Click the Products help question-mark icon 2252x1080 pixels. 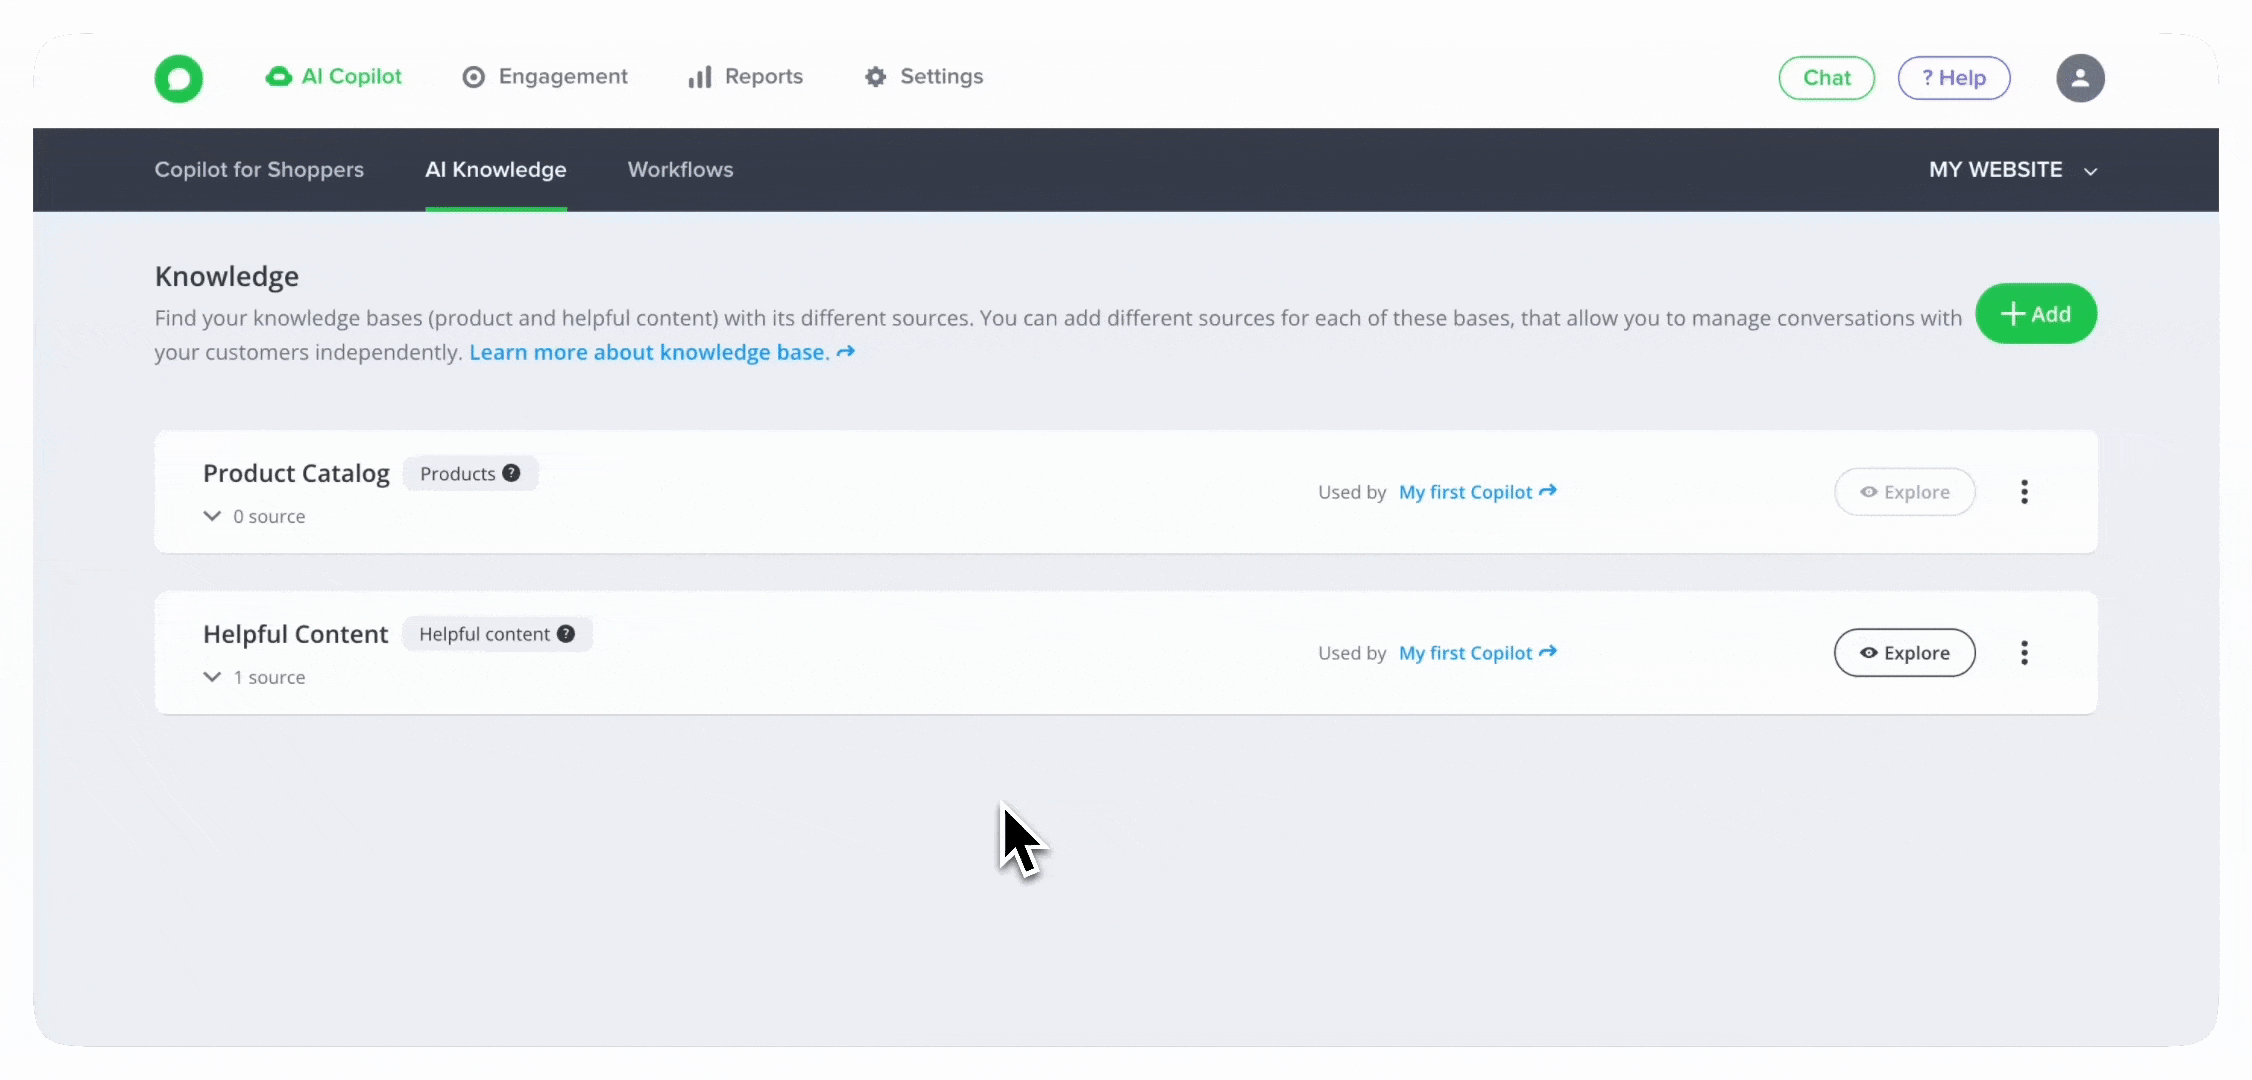[511, 473]
